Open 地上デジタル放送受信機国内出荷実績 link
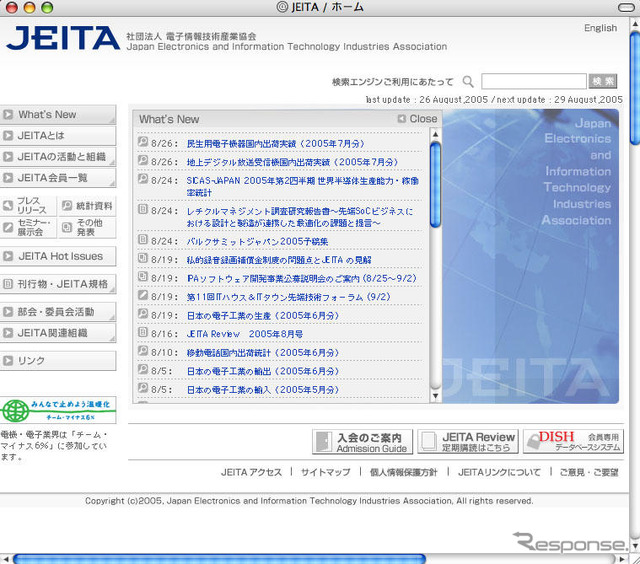Screen dimensions: 640x564 click(292, 162)
